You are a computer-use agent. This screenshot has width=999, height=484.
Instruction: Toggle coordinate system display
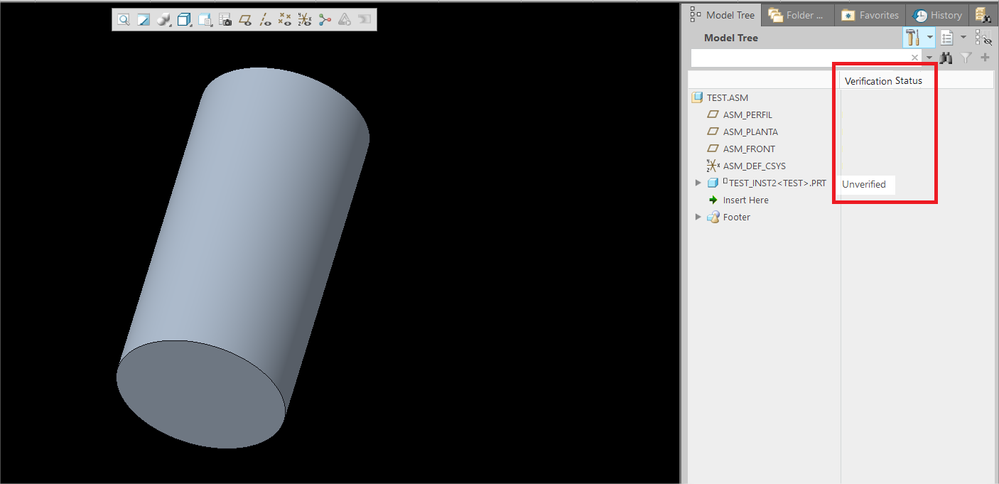click(305, 19)
